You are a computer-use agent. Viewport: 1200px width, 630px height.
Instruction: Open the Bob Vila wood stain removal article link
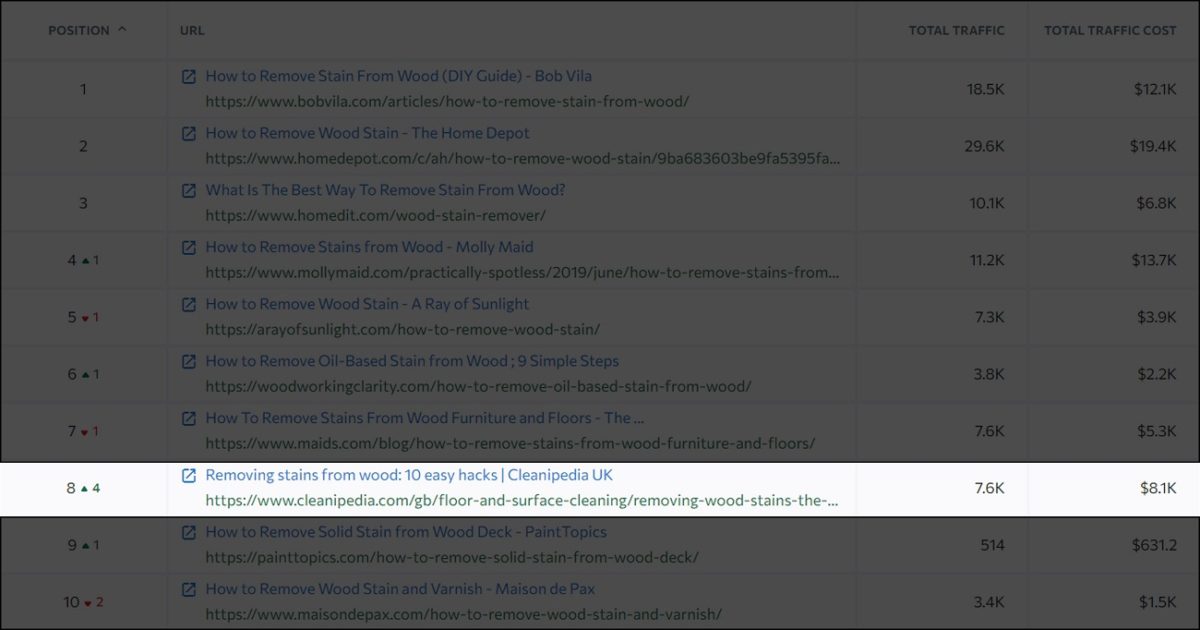398,75
